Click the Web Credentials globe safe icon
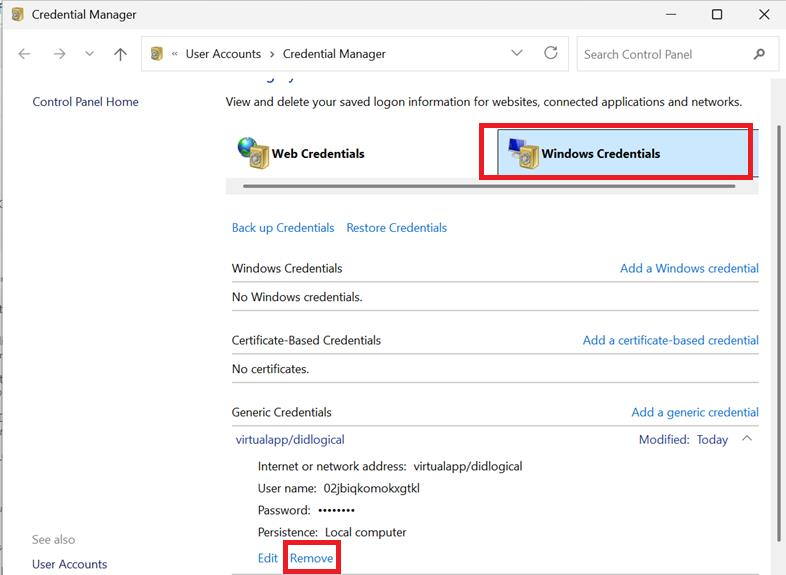Viewport: 786px width, 575px height. point(253,153)
